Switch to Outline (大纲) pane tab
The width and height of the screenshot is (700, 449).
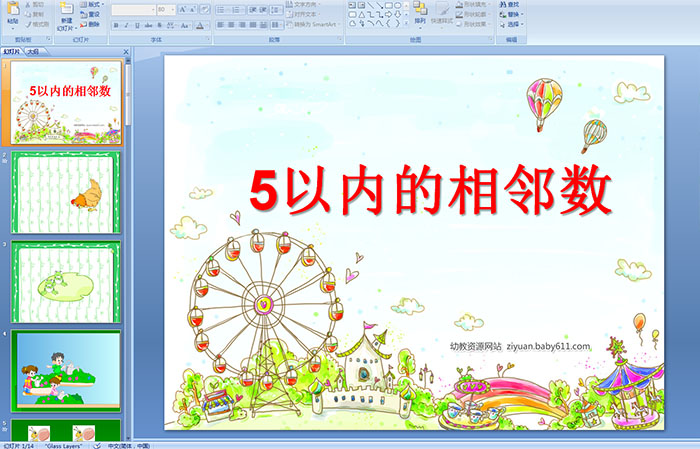[x=33, y=52]
